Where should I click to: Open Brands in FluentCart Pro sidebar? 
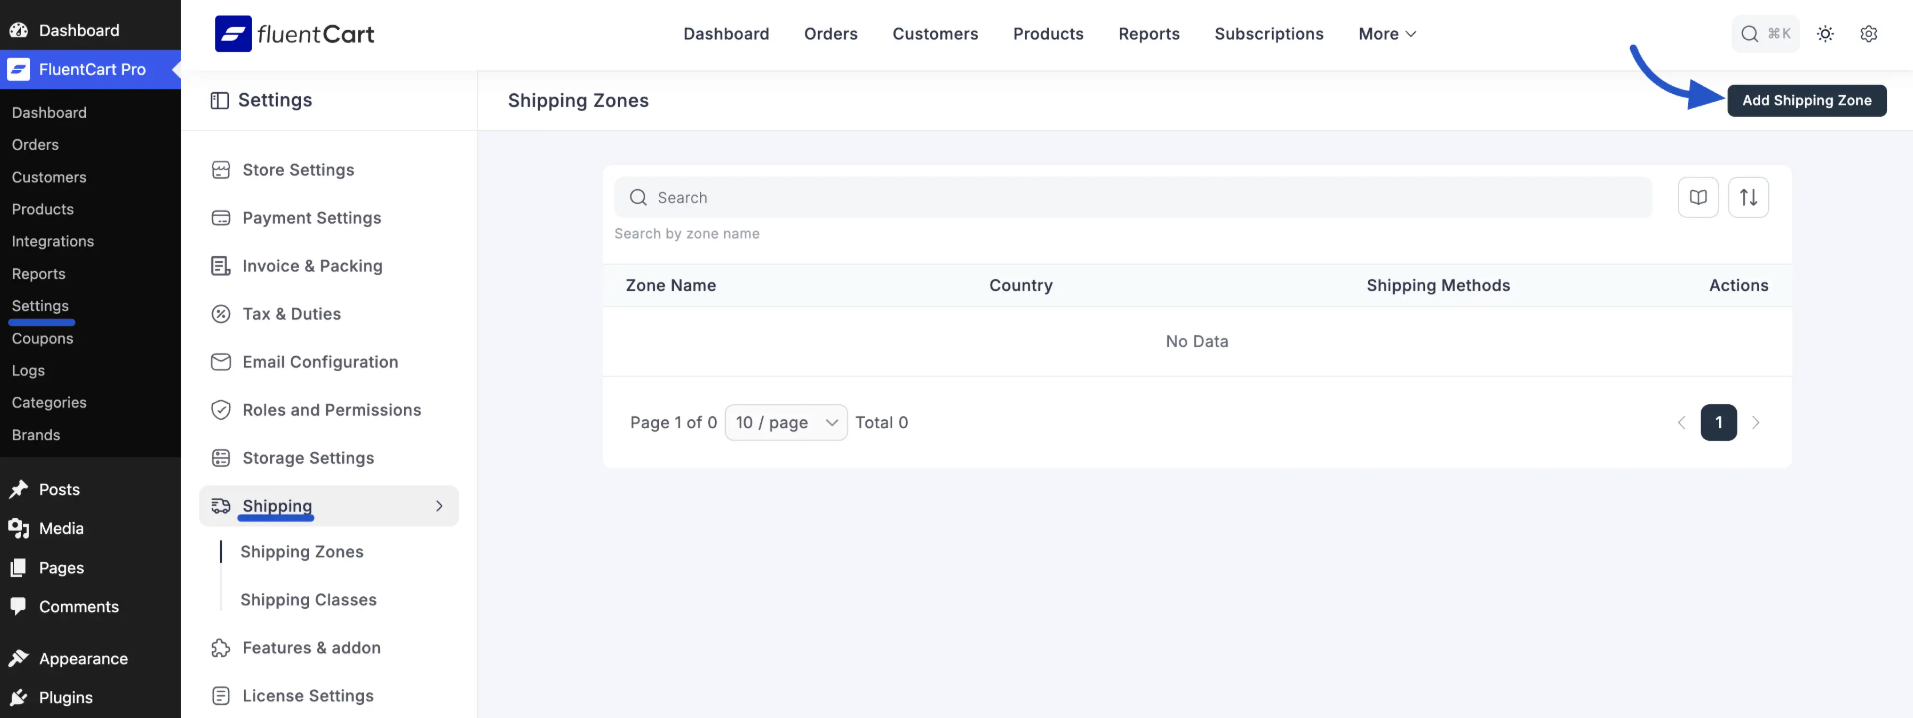point(36,435)
